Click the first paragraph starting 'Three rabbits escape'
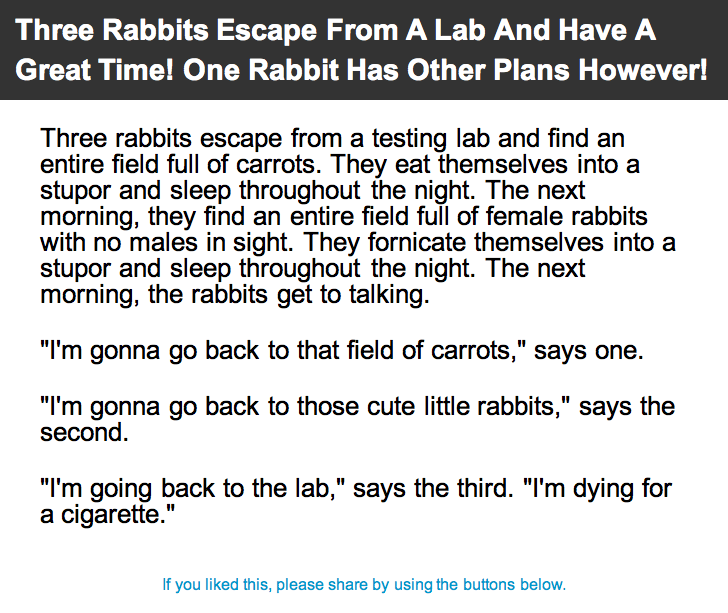Image resolution: width=728 pixels, height=613 pixels. 358,216
